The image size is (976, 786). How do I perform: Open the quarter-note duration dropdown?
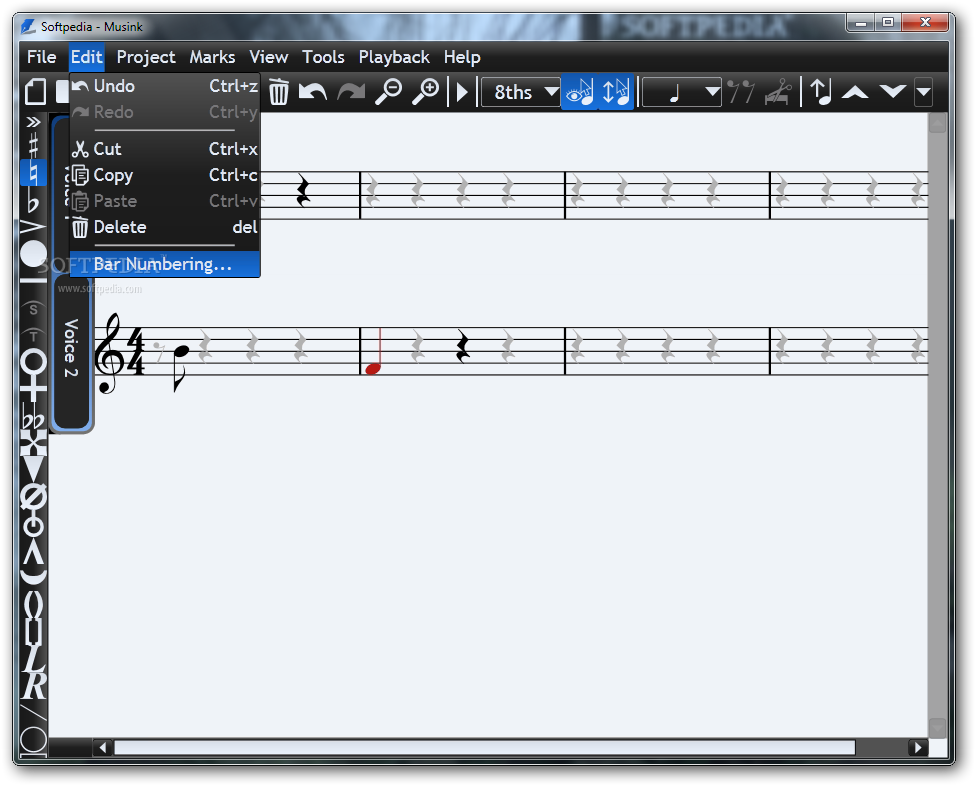click(x=682, y=92)
